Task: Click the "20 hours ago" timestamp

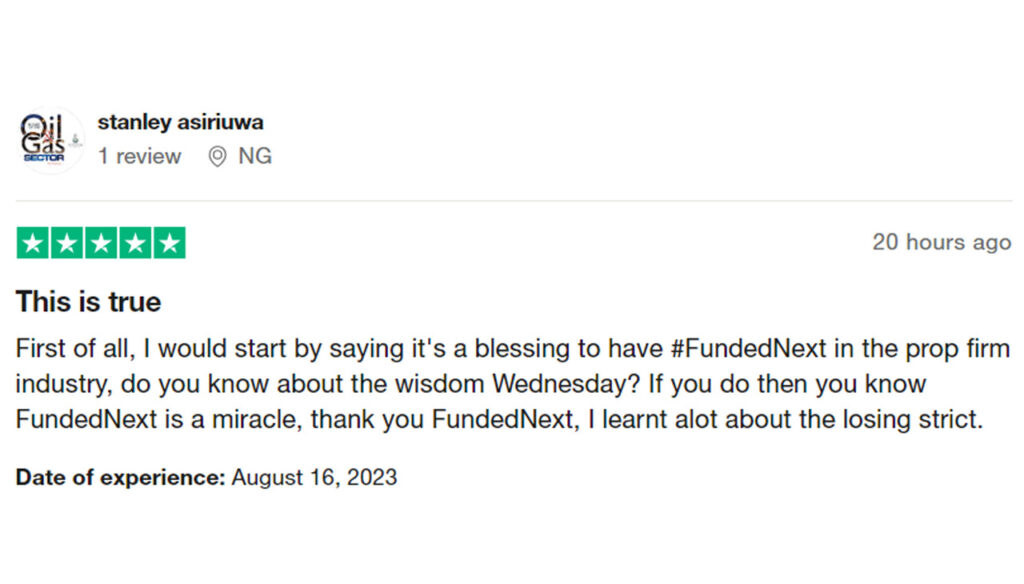Action: coord(941,242)
